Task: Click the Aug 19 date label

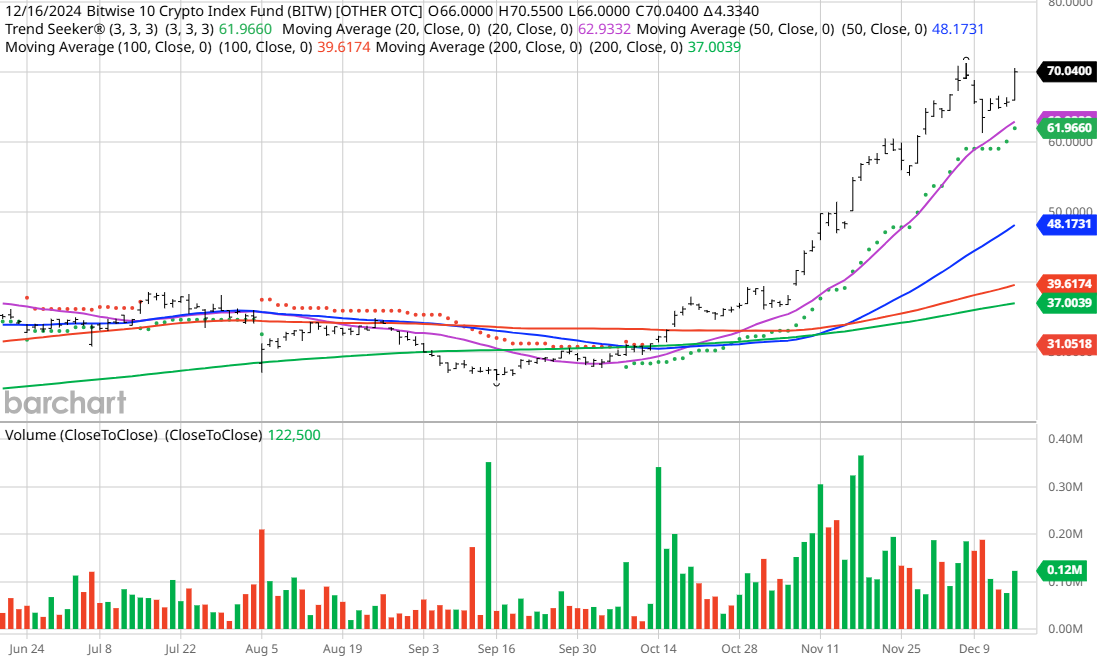Action: click(343, 648)
